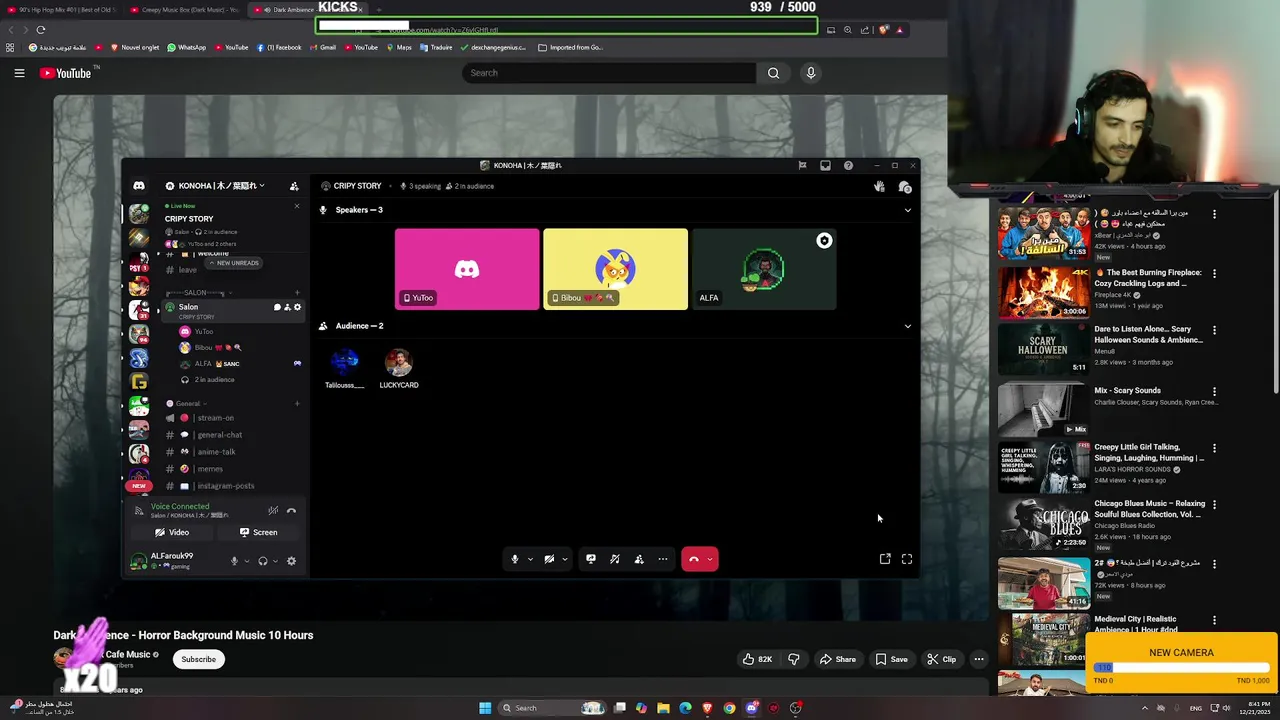The image size is (1280, 720).
Task: Open Windows Start menu on taskbar
Action: click(485, 708)
